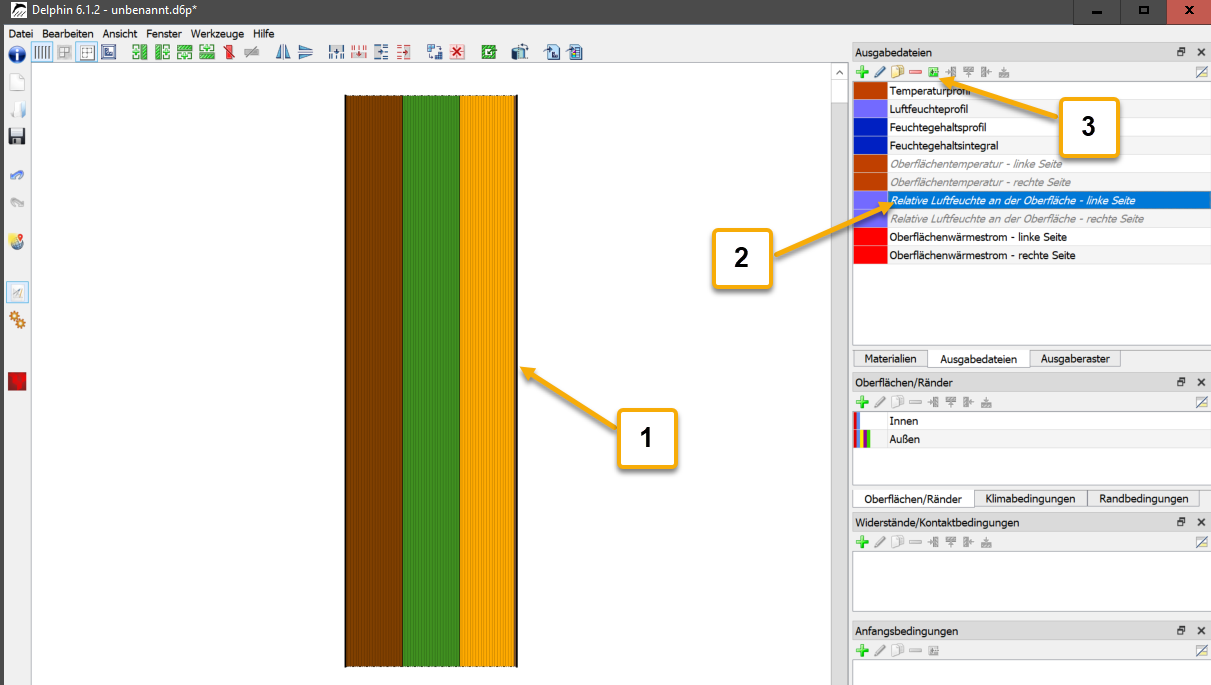Screen dimensions: 1211x685
Task: Click the blue assign selection icon with dotted square
Action: tap(435, 52)
